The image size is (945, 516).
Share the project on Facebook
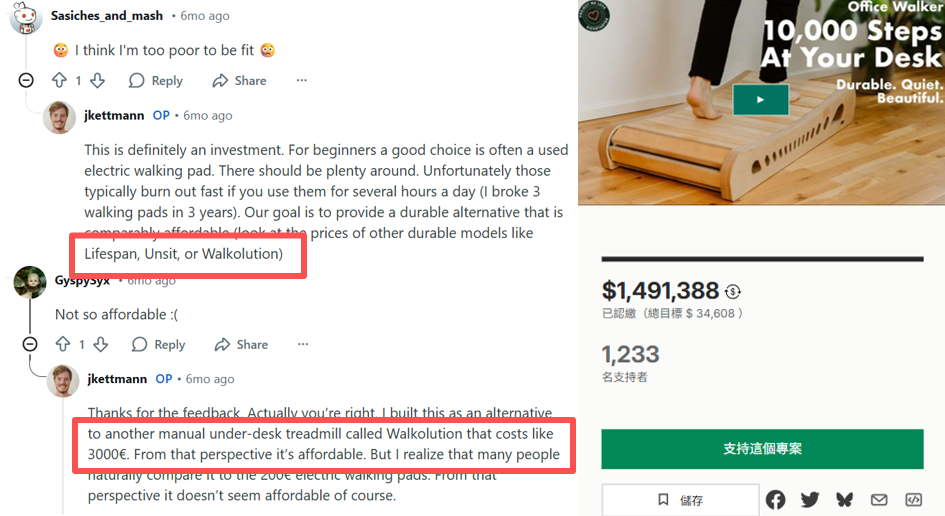[776, 500]
